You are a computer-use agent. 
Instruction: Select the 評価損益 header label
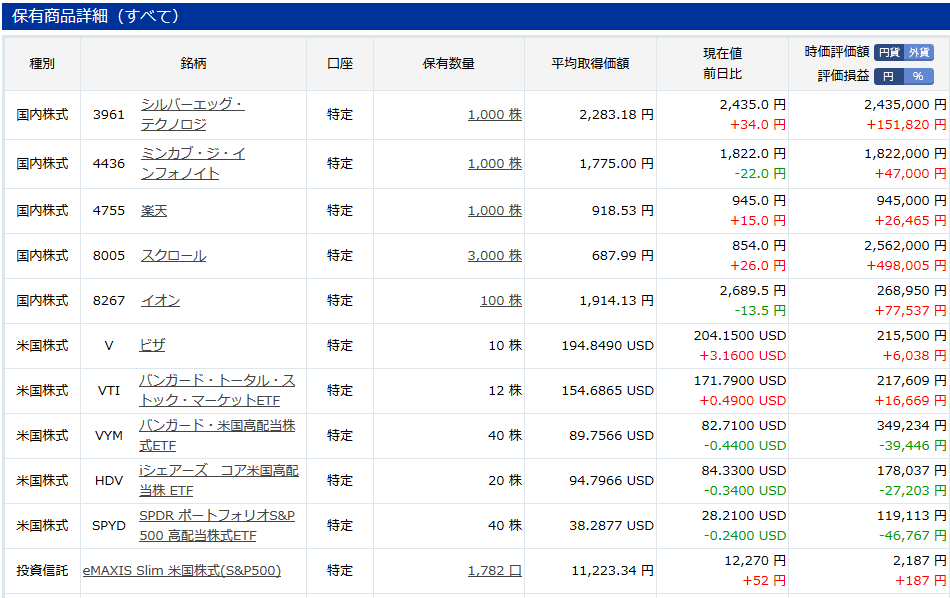843,76
